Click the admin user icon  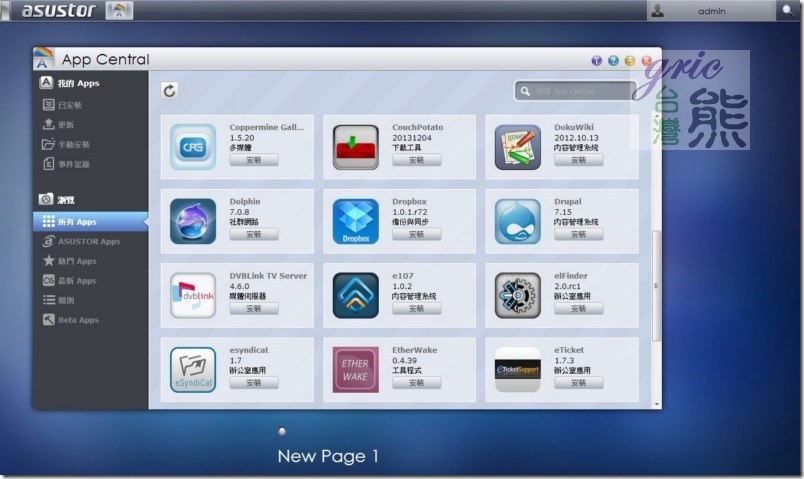pyautogui.click(x=657, y=11)
